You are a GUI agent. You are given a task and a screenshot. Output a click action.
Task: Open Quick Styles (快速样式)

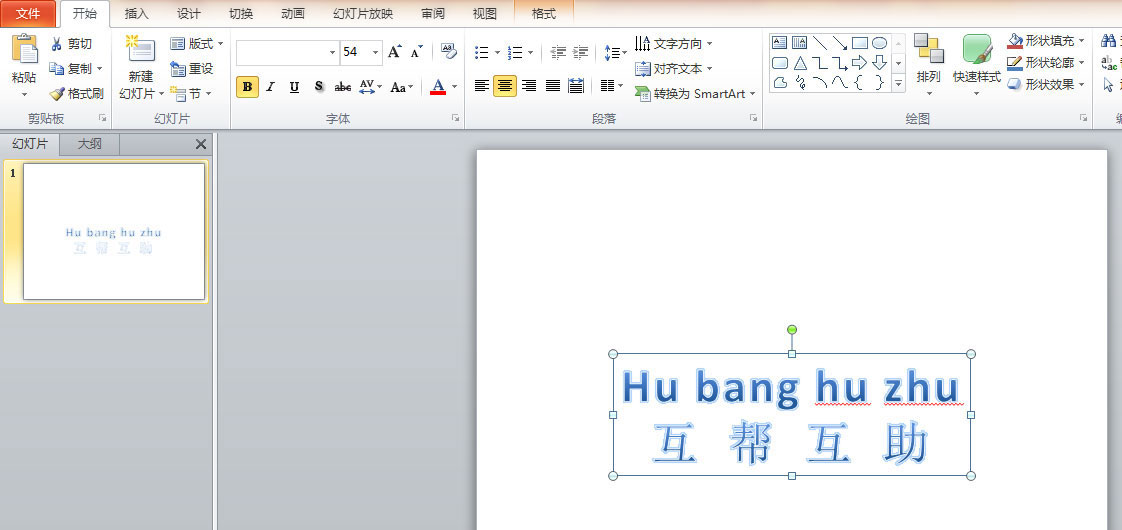tap(976, 62)
